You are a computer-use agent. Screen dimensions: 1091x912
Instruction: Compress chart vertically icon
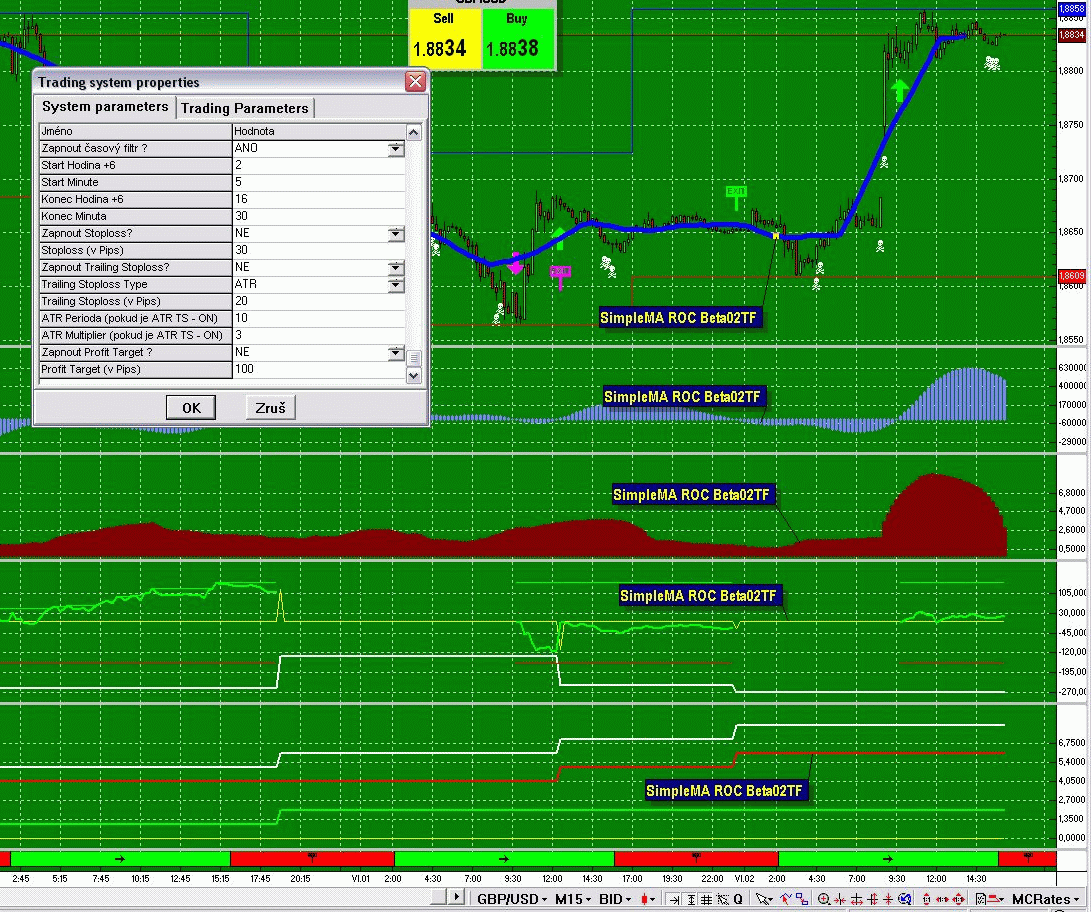coord(888,899)
